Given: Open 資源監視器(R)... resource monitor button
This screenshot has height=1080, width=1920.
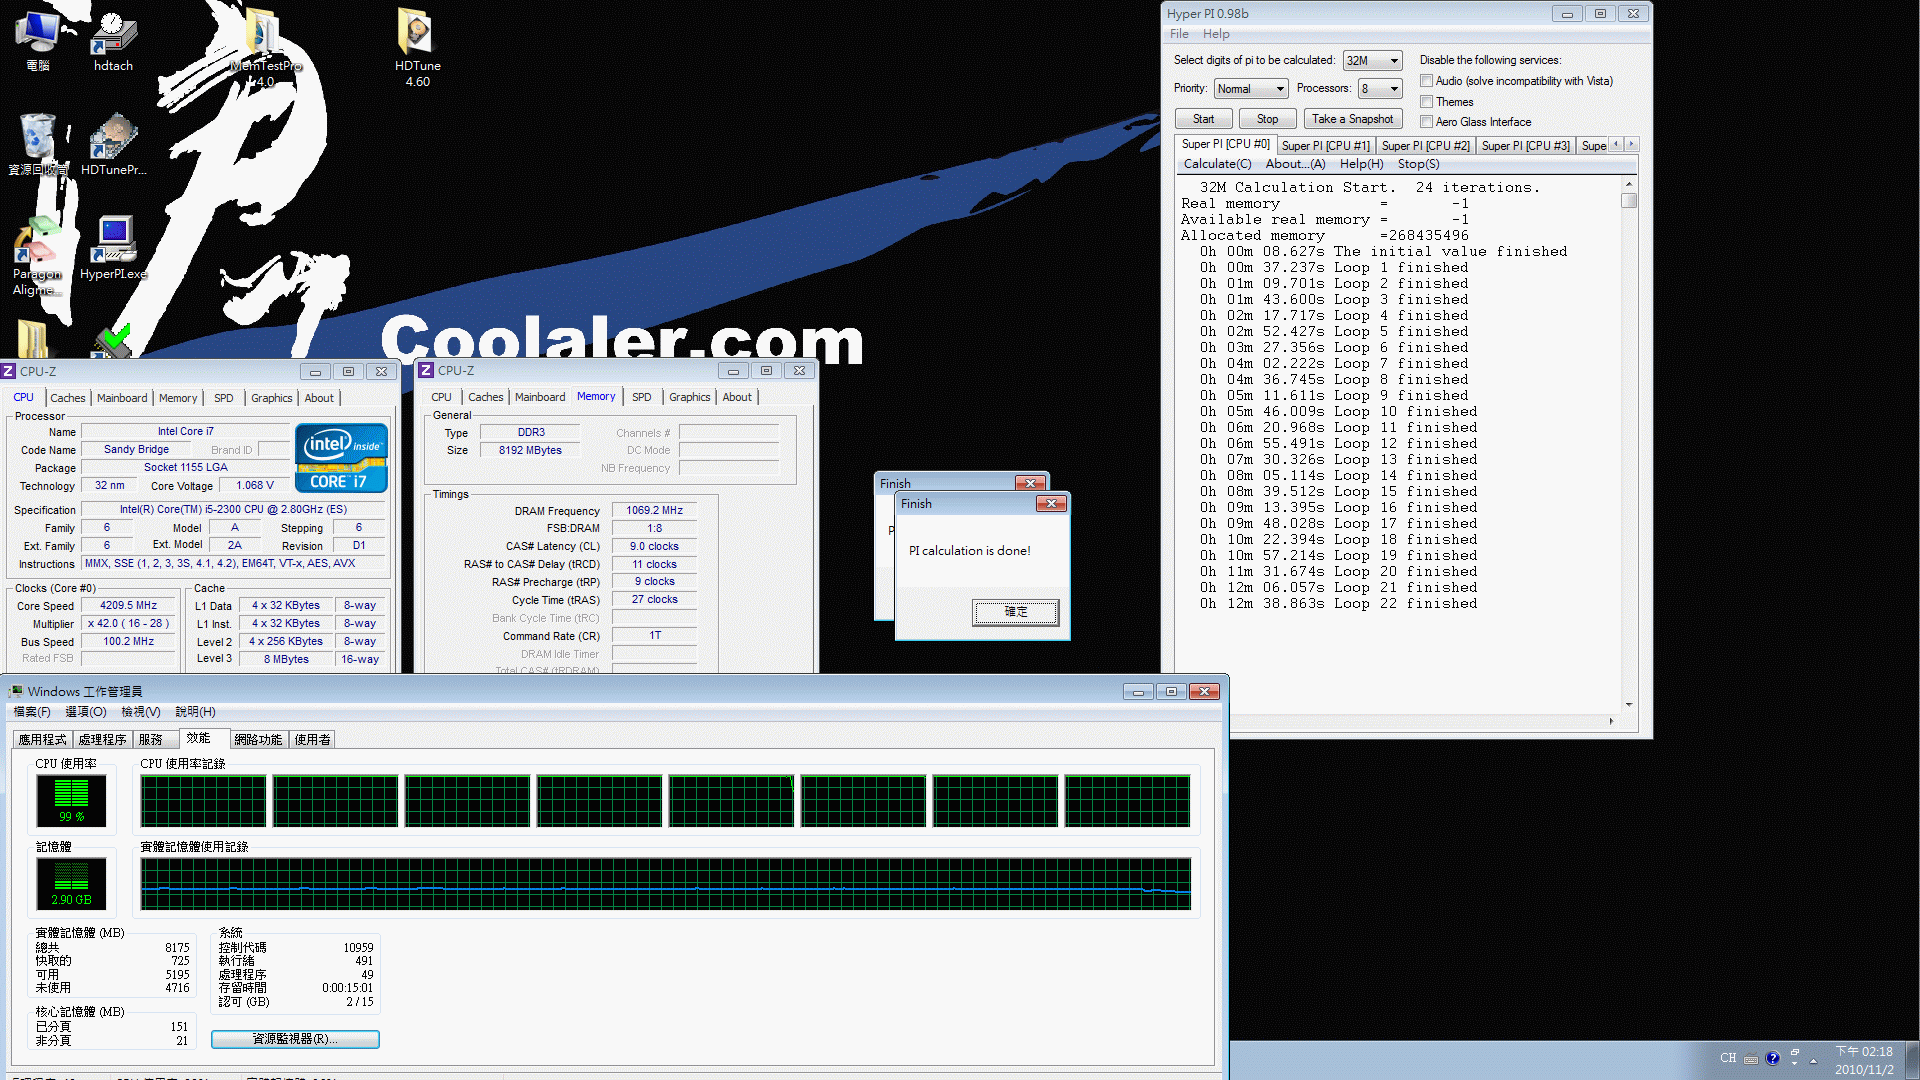Looking at the screenshot, I should 295,1039.
